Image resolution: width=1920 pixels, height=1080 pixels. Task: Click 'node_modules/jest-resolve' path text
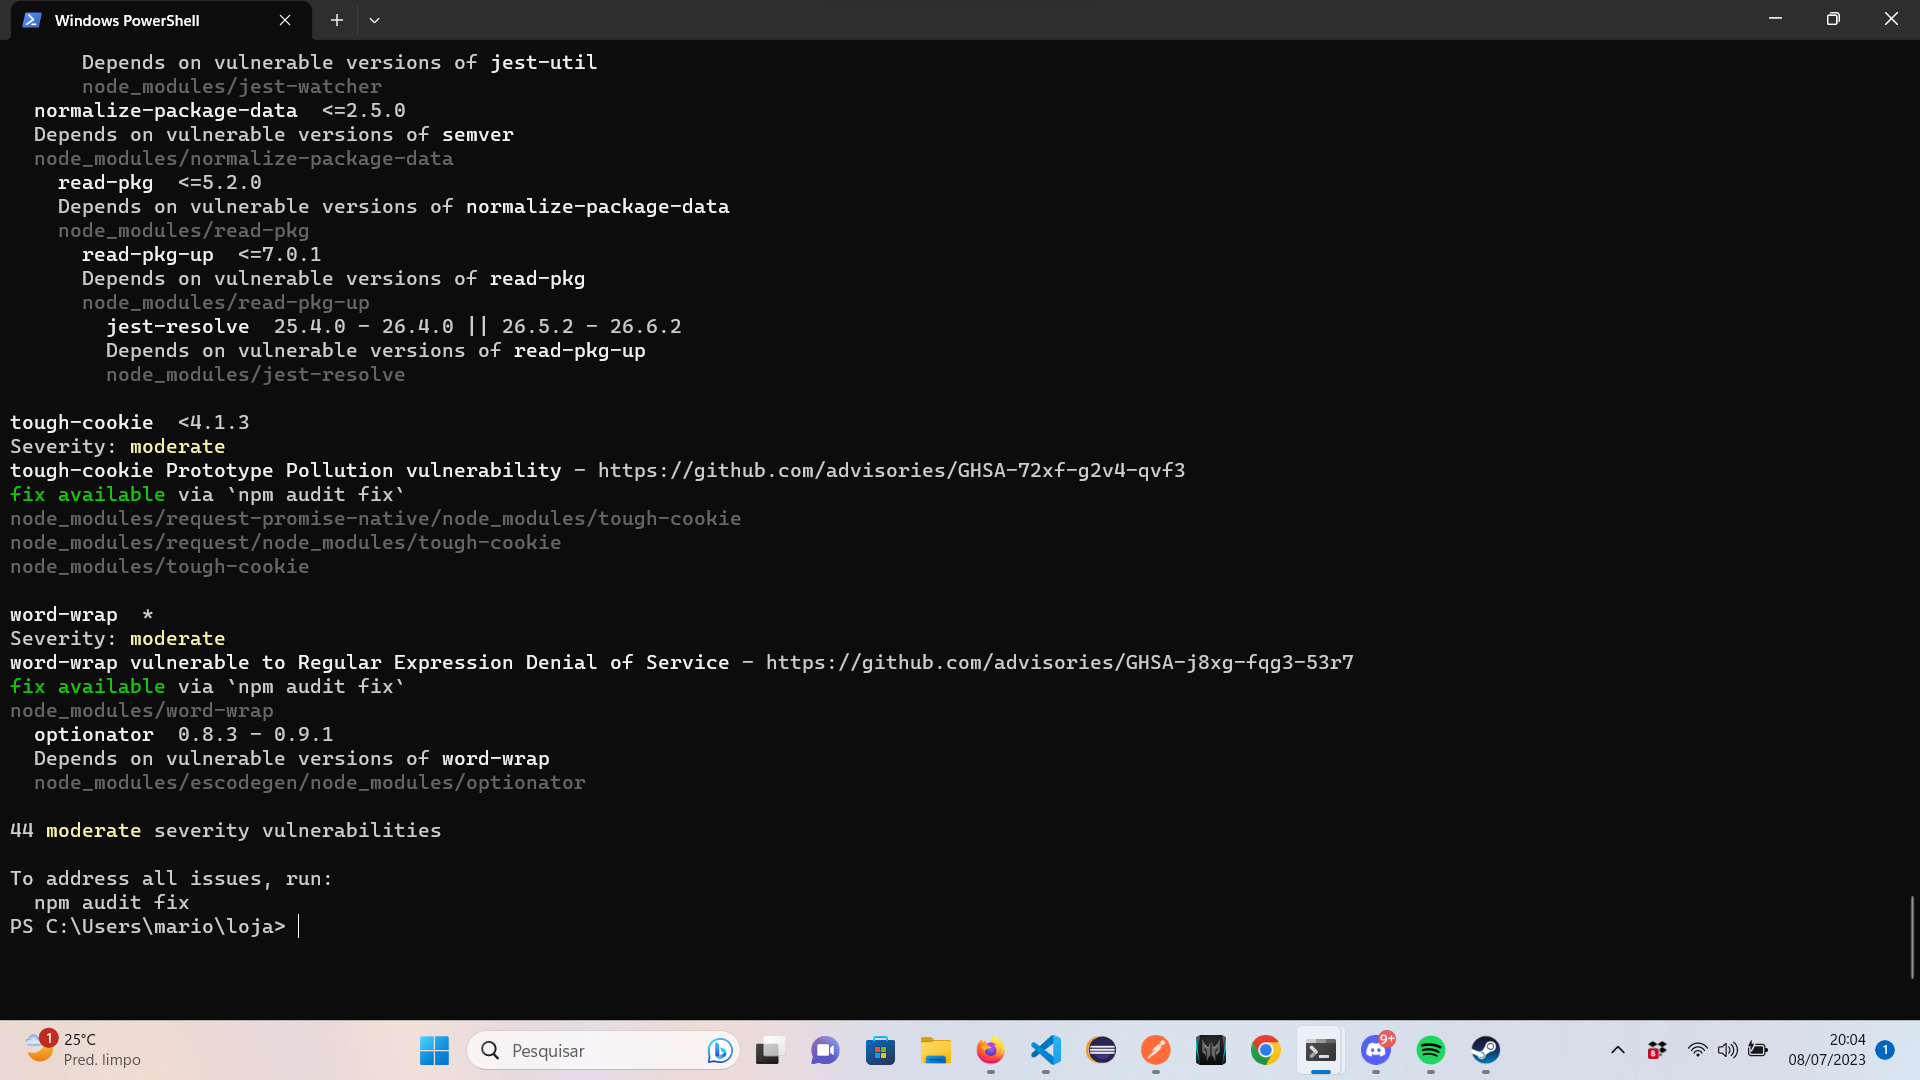(256, 375)
